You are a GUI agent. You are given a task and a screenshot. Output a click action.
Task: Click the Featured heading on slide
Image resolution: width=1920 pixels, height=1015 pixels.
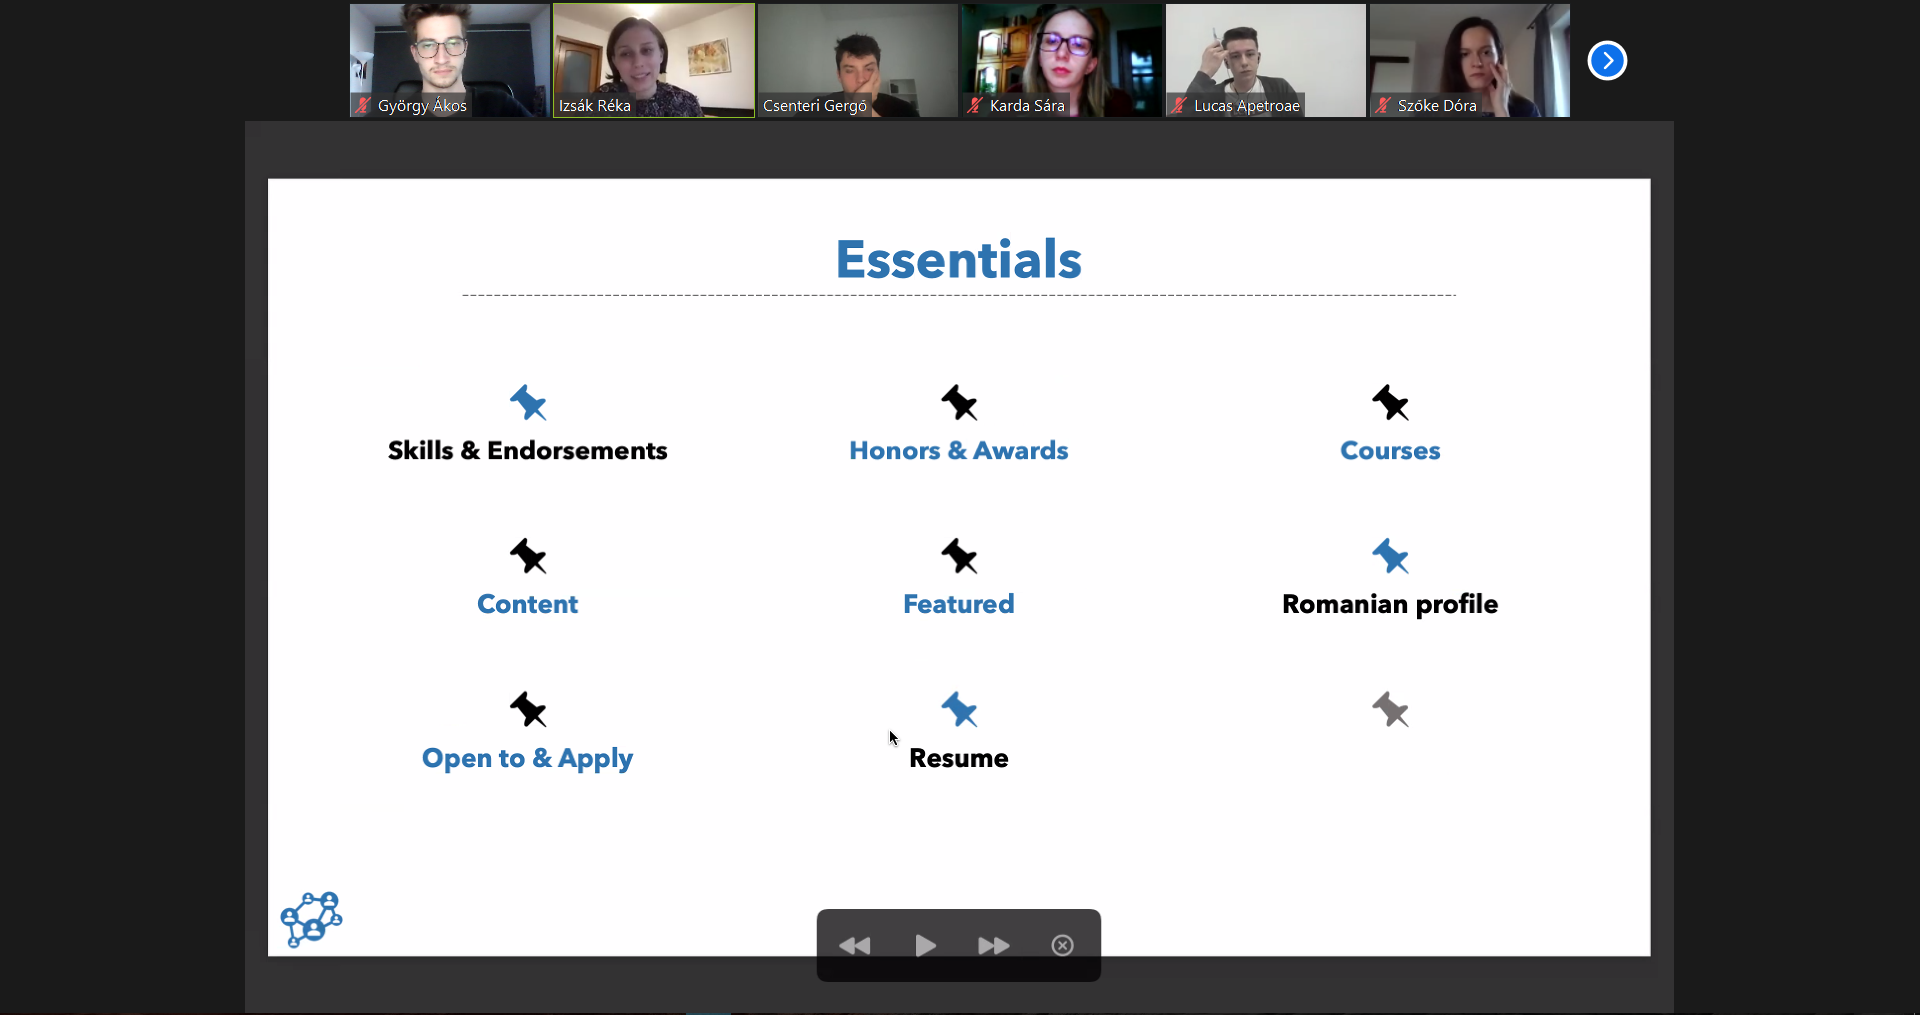[x=958, y=604]
